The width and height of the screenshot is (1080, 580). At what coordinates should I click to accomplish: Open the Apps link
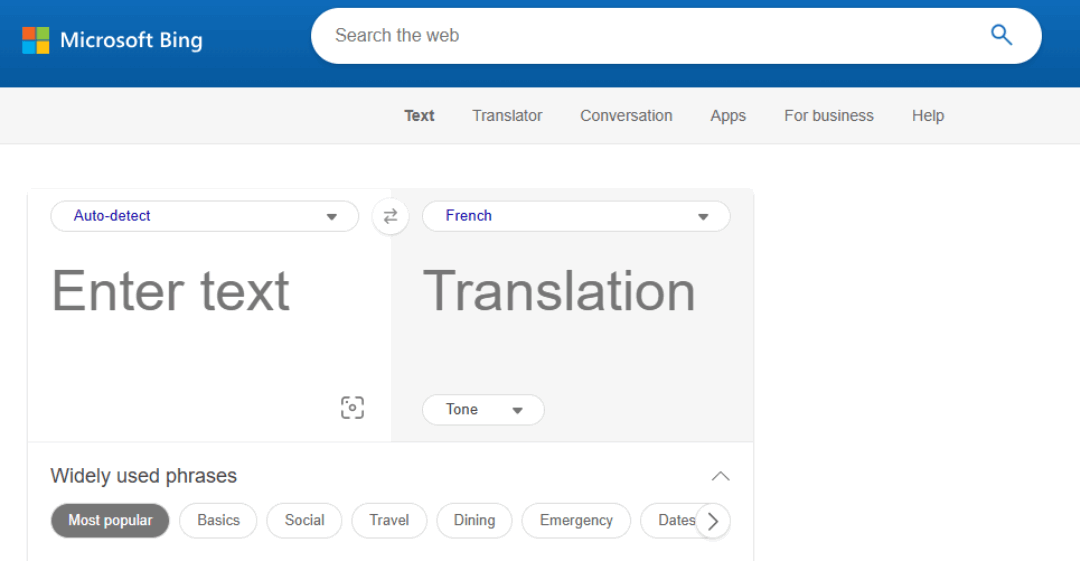pyautogui.click(x=728, y=116)
